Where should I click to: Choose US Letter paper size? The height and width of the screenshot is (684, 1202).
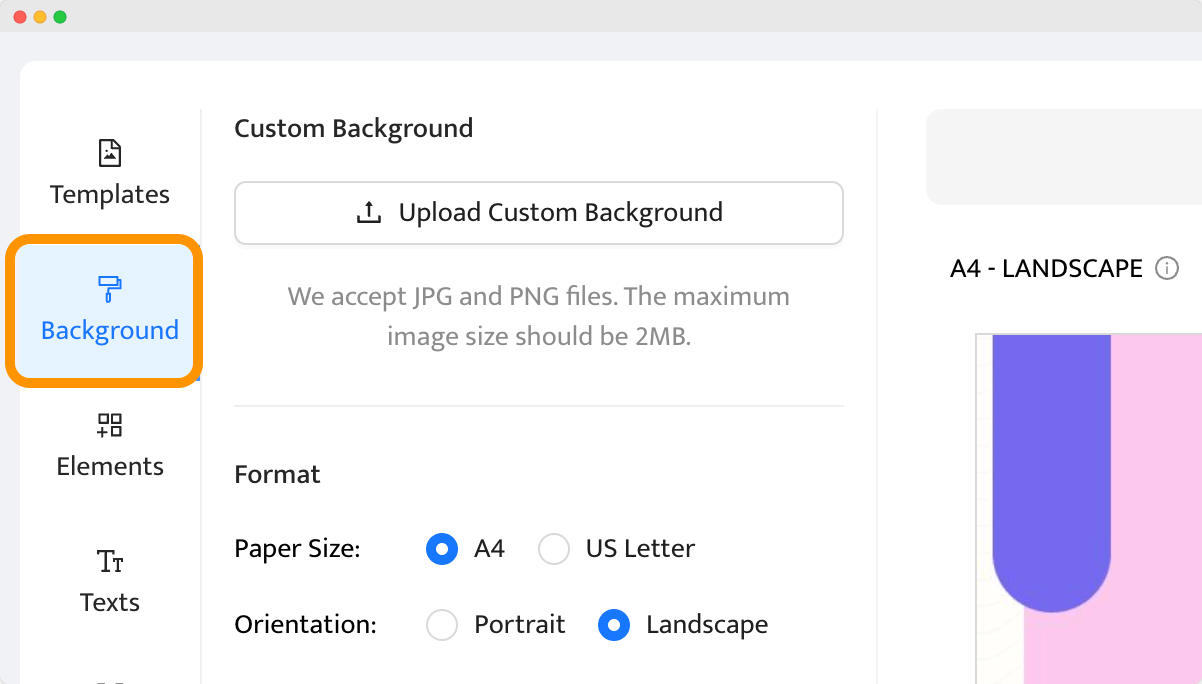click(554, 549)
